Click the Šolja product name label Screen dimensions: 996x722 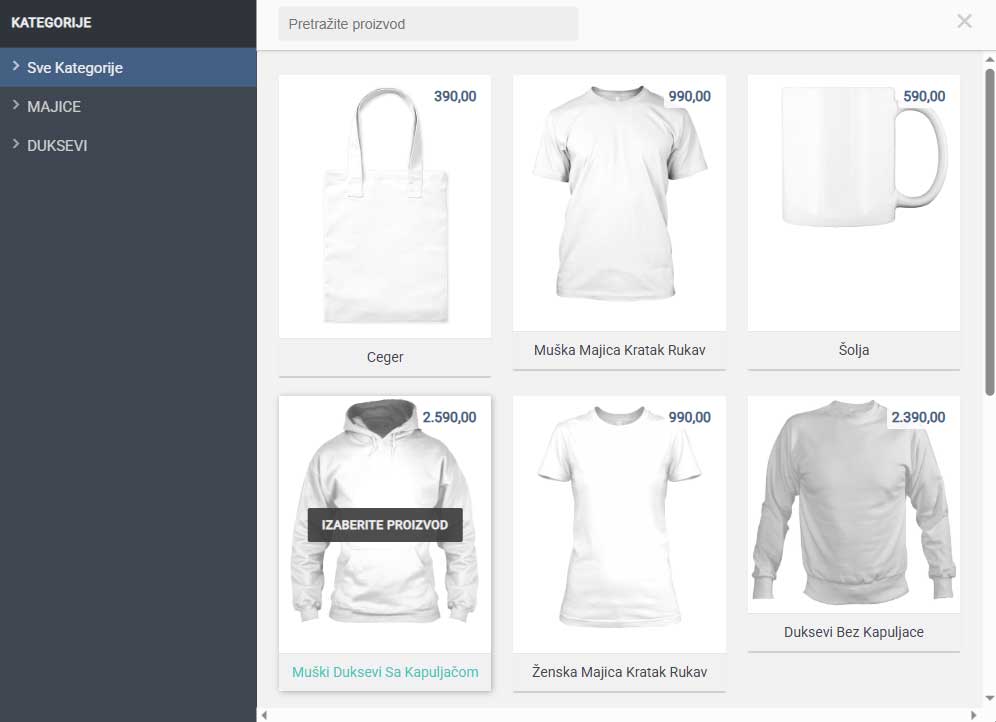coord(852,350)
